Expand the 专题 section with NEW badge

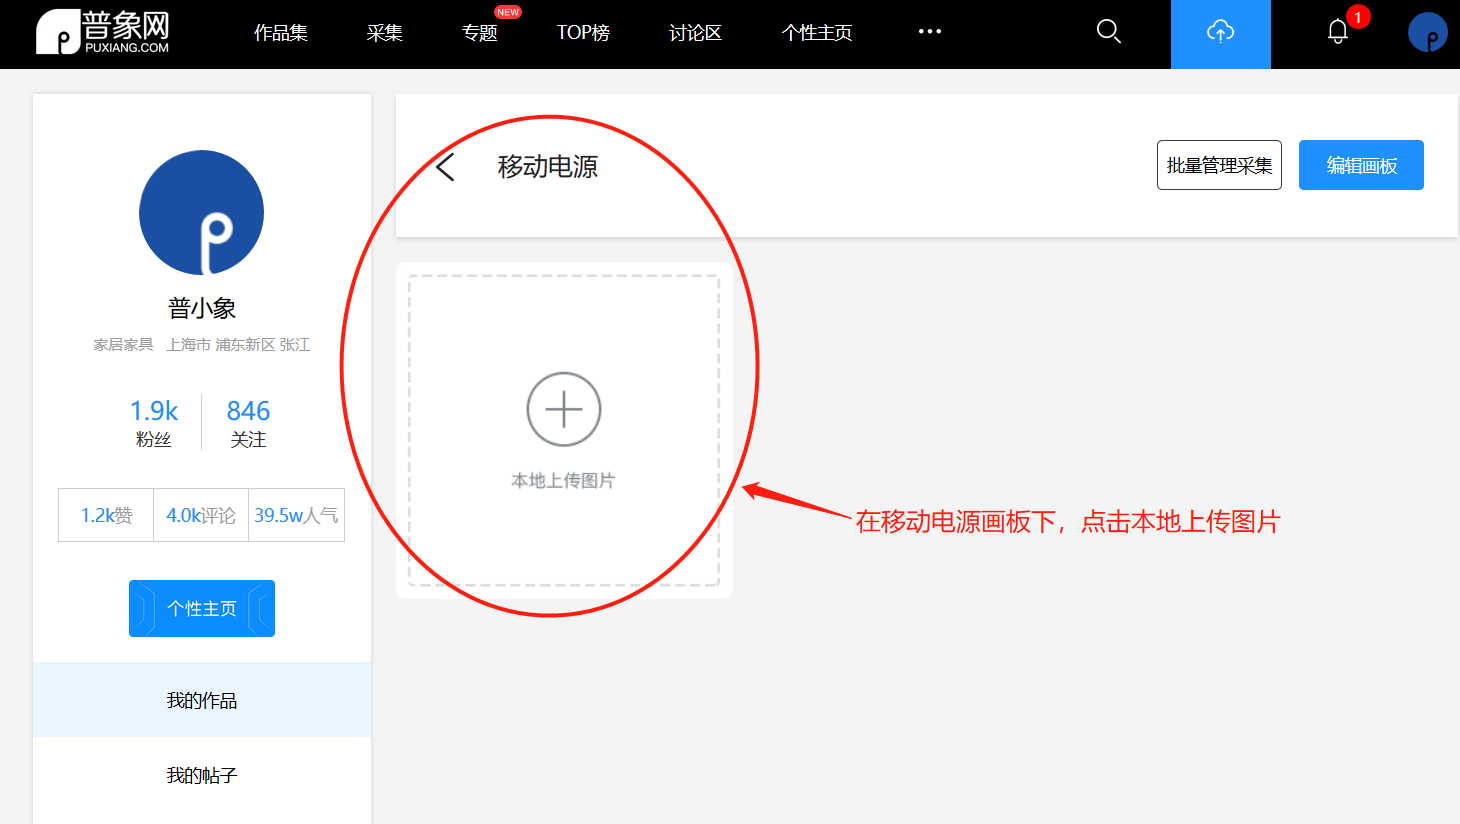click(480, 31)
